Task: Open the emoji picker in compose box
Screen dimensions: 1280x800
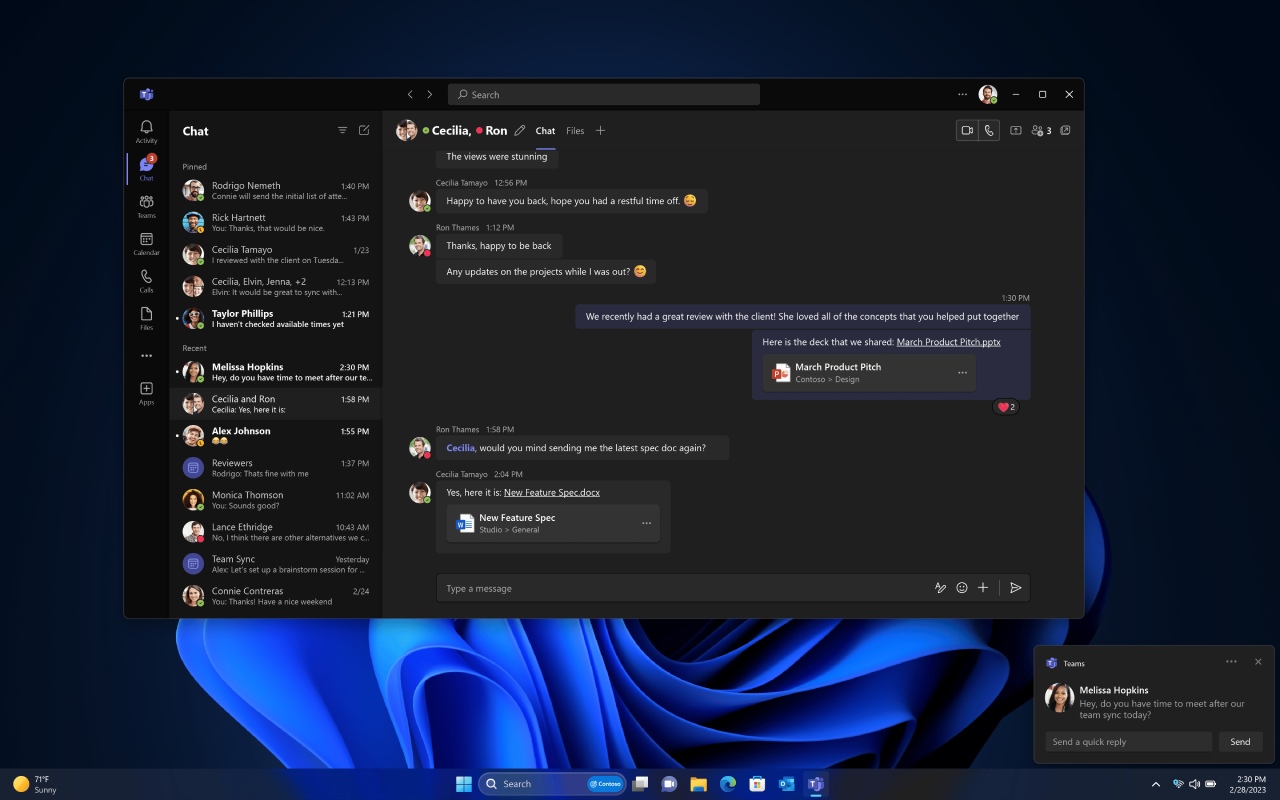Action: pyautogui.click(x=962, y=588)
